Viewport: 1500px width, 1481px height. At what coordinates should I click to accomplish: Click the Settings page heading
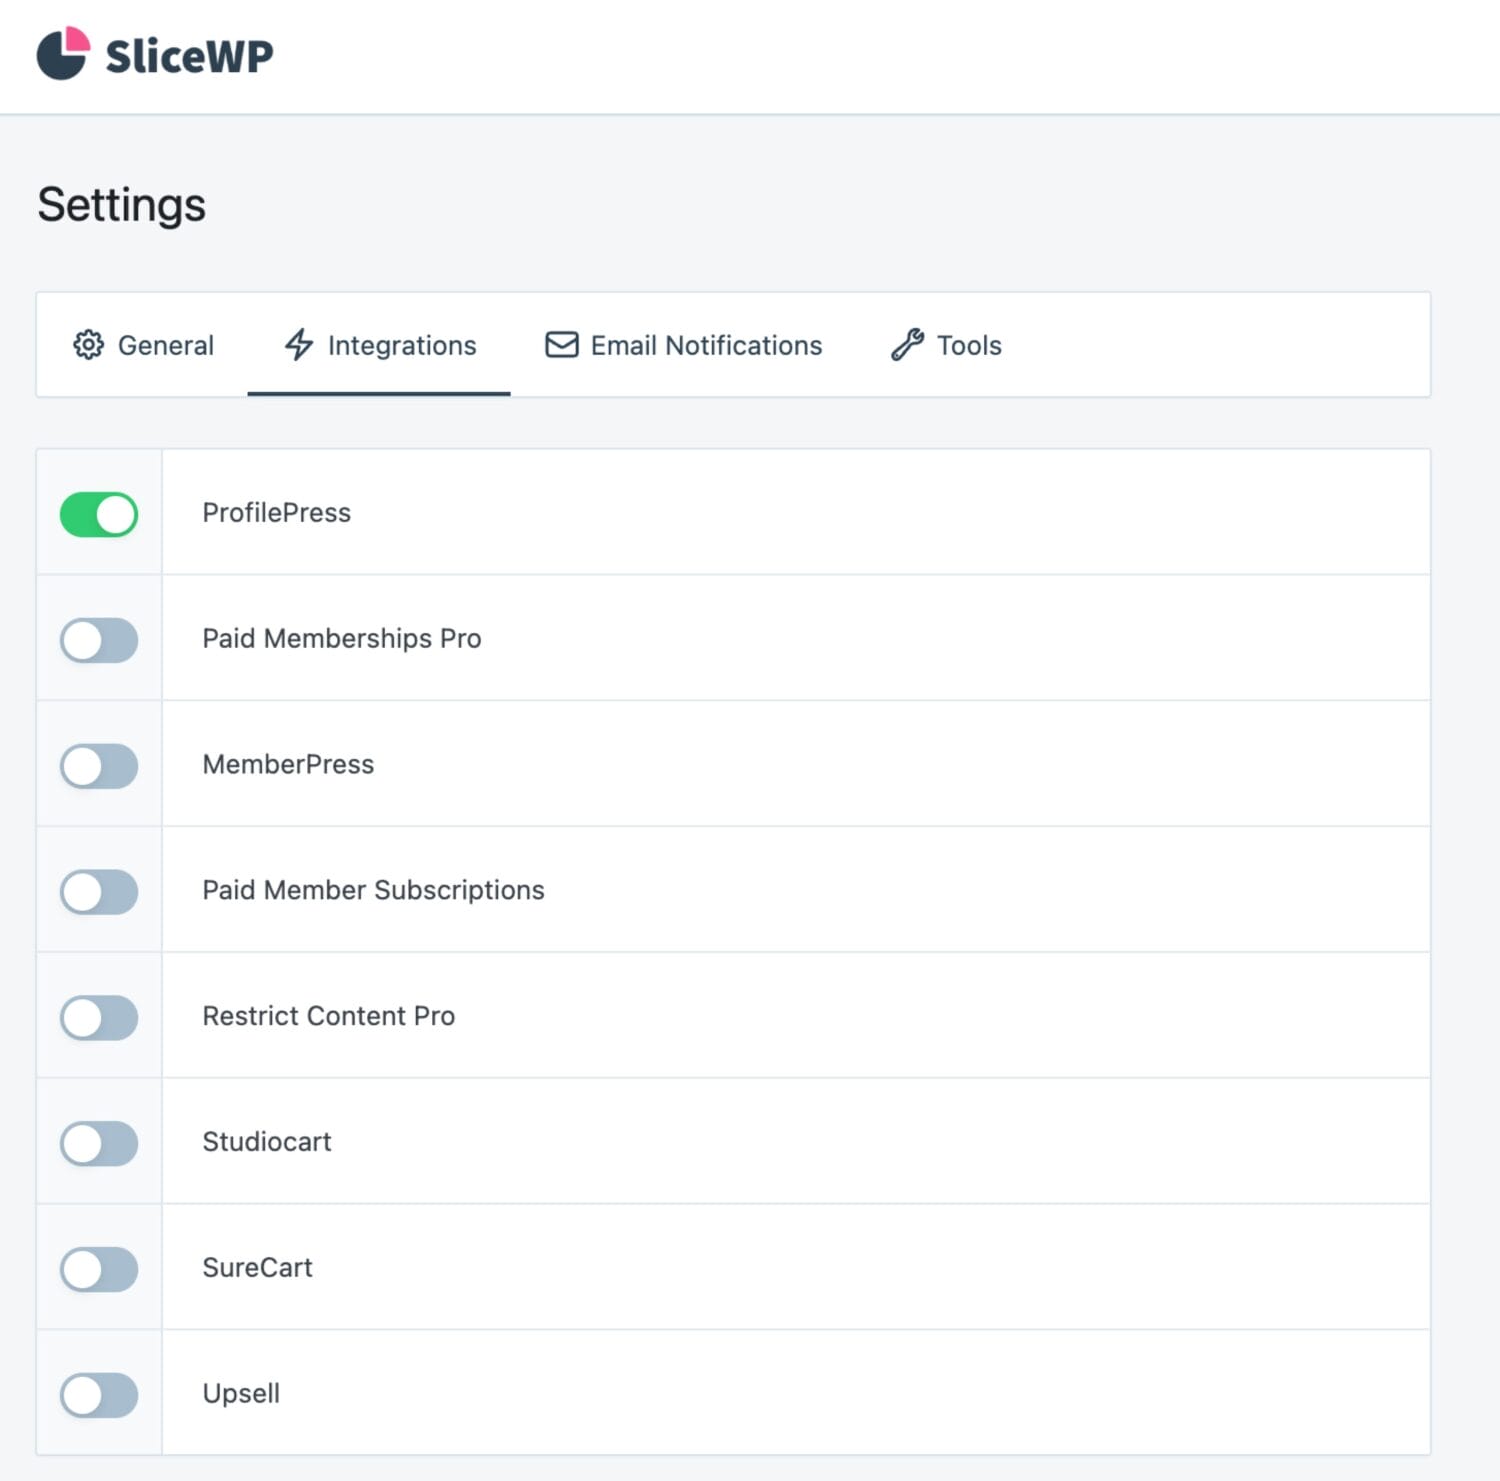pyautogui.click(x=122, y=205)
